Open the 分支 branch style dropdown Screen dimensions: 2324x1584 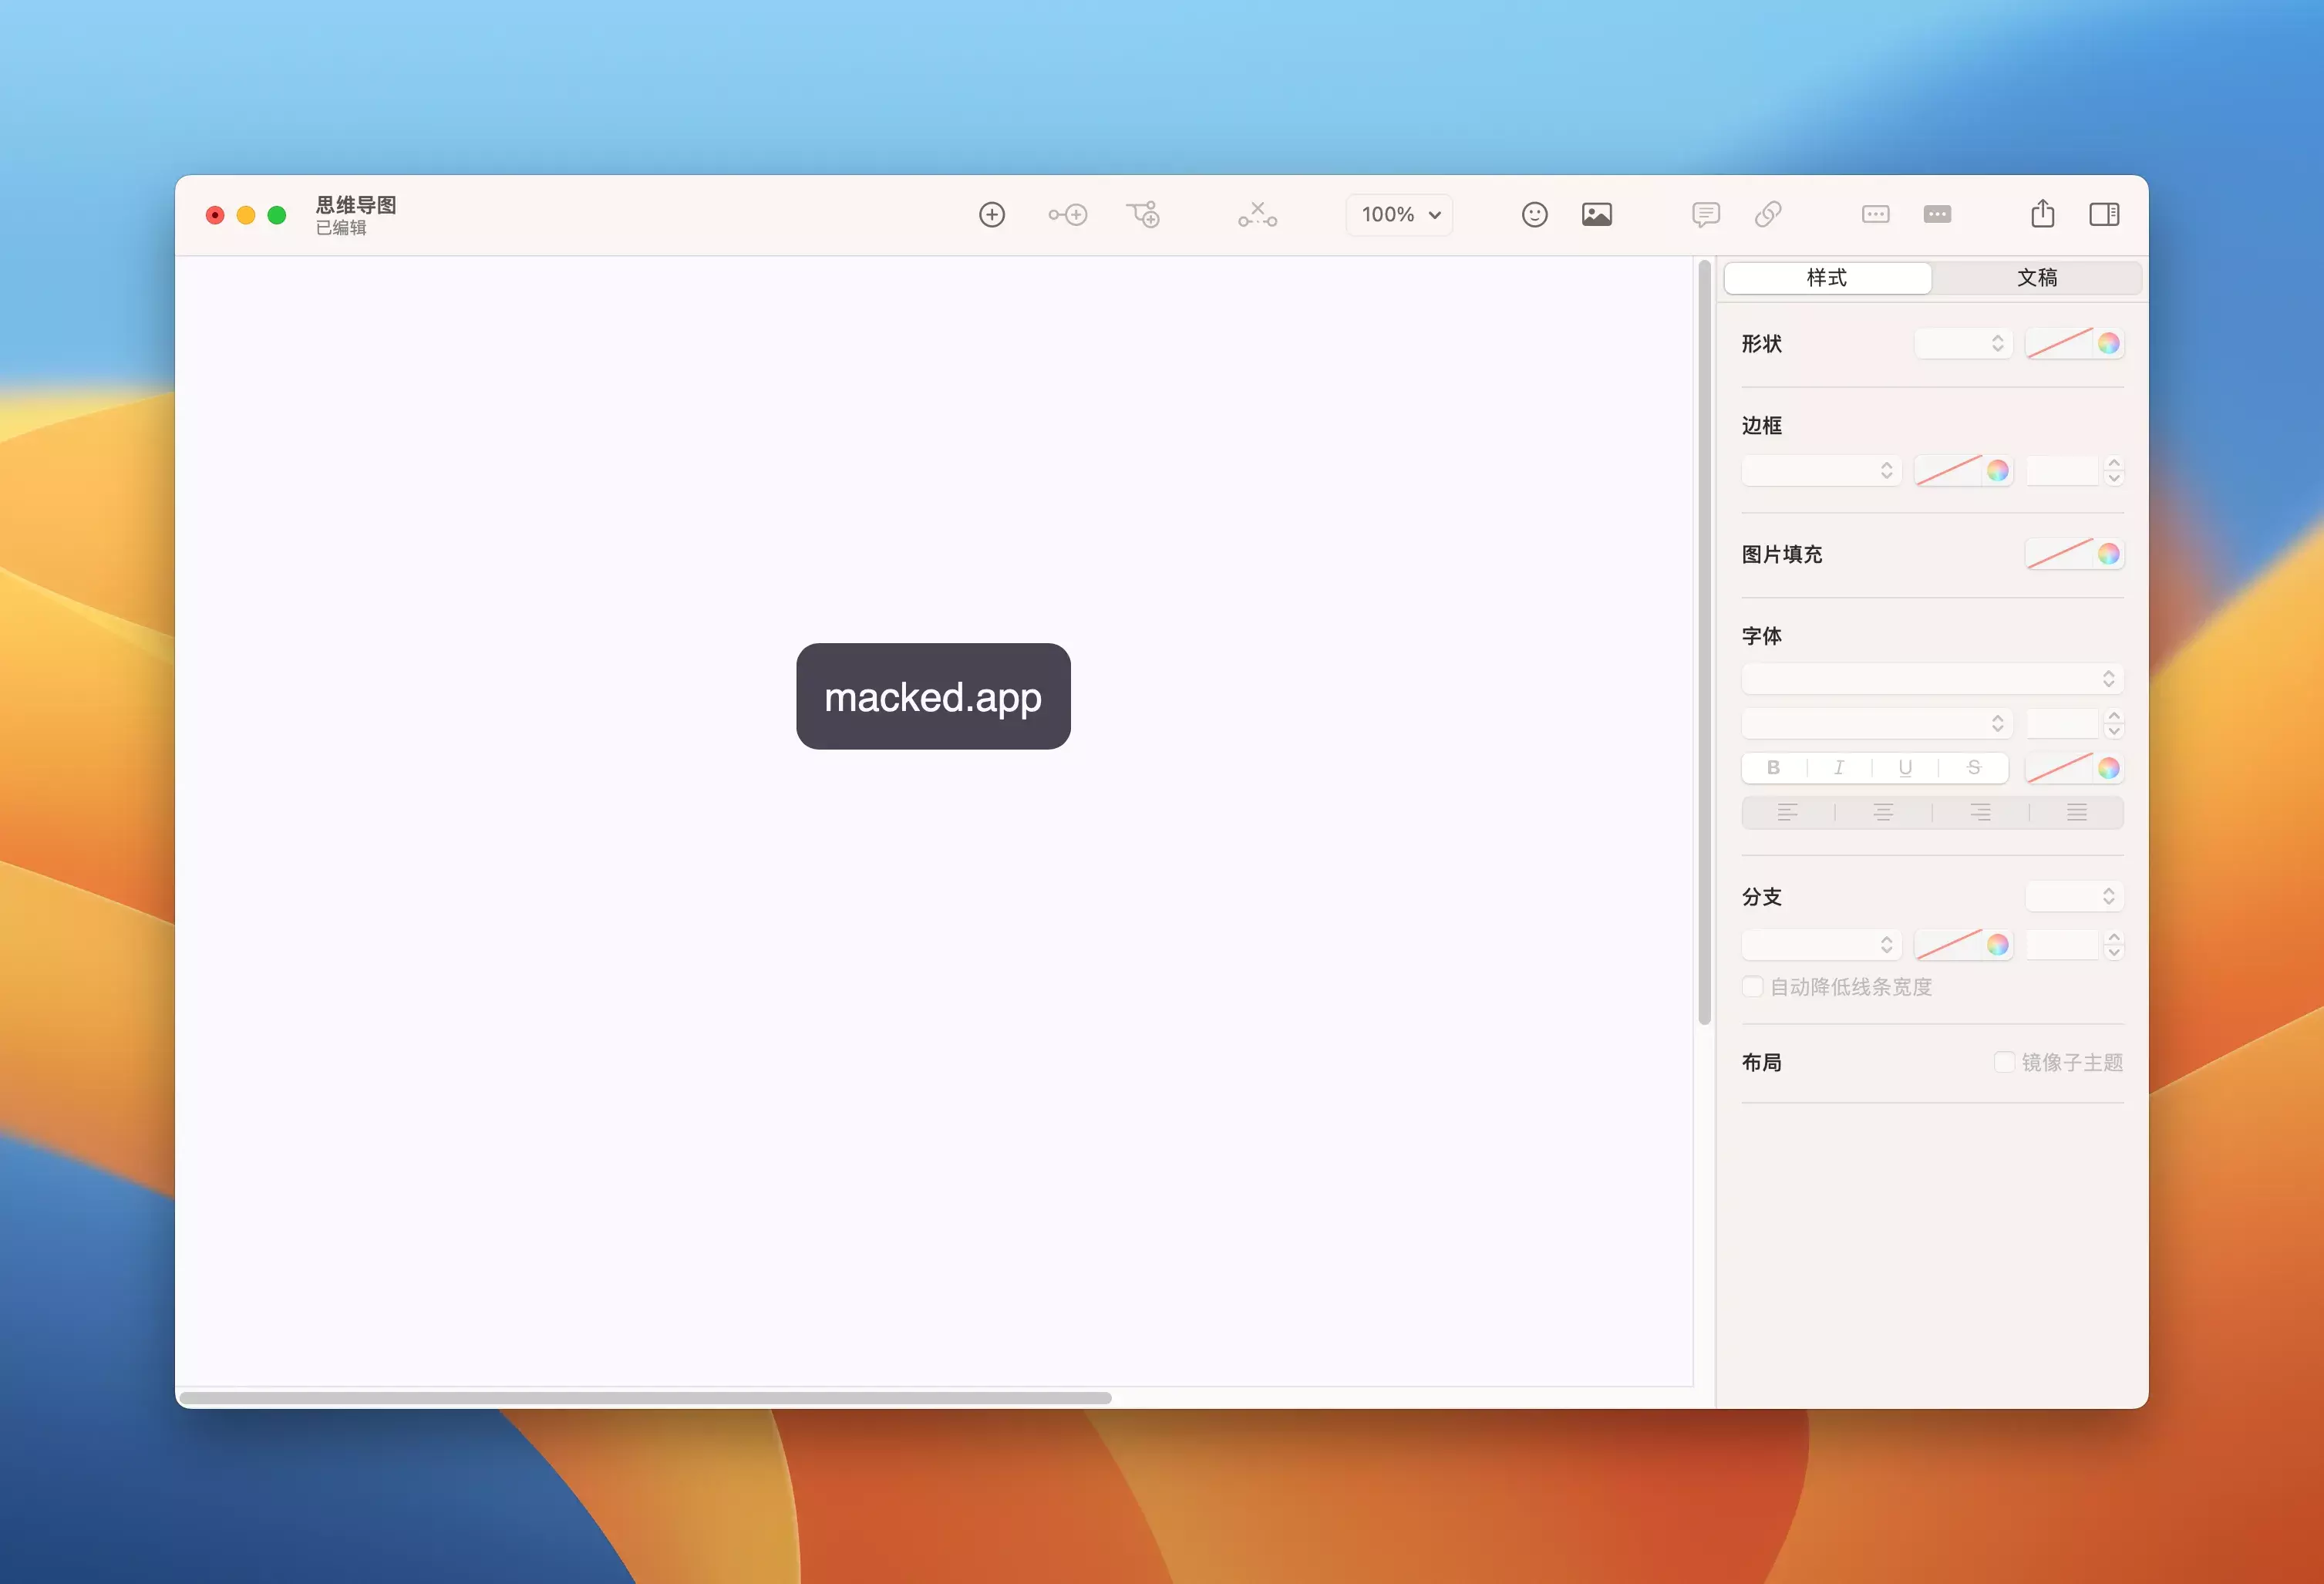(2074, 897)
